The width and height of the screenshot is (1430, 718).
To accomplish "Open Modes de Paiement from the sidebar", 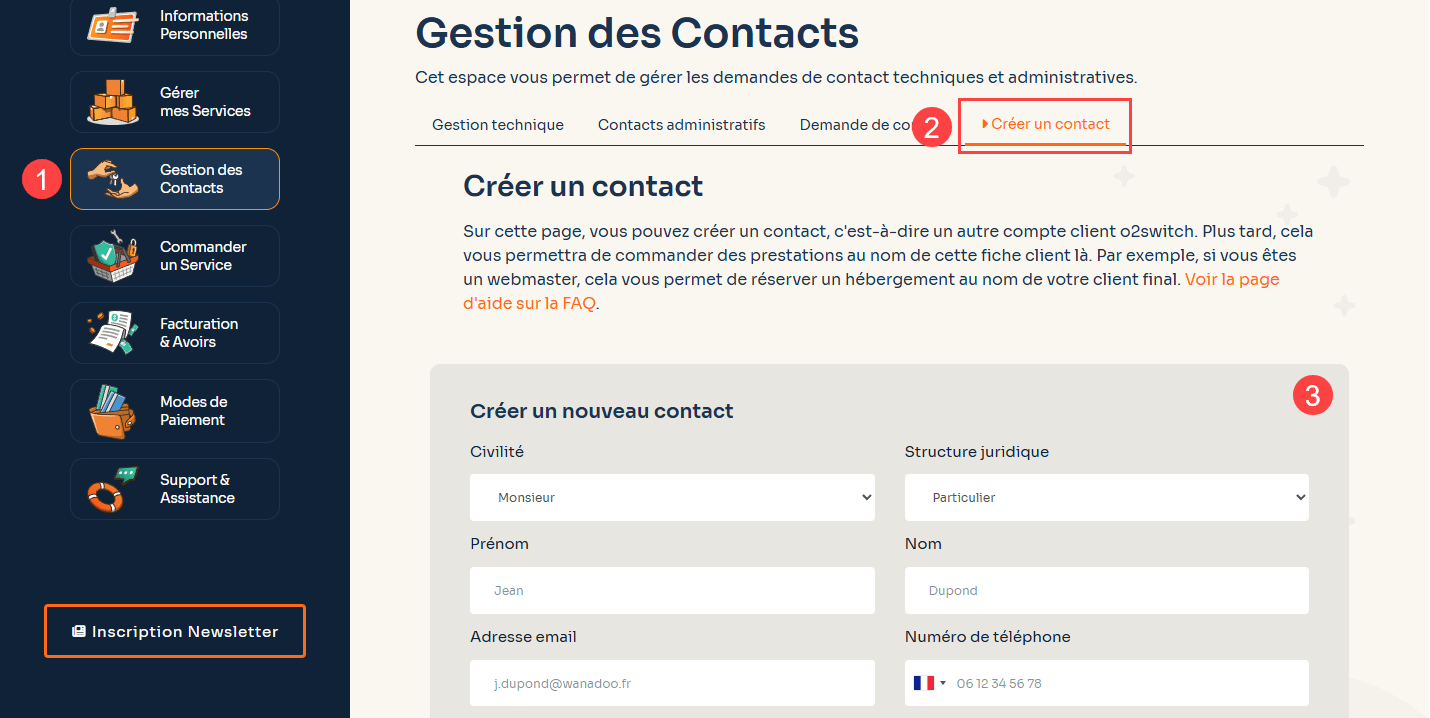I will 112,410.
